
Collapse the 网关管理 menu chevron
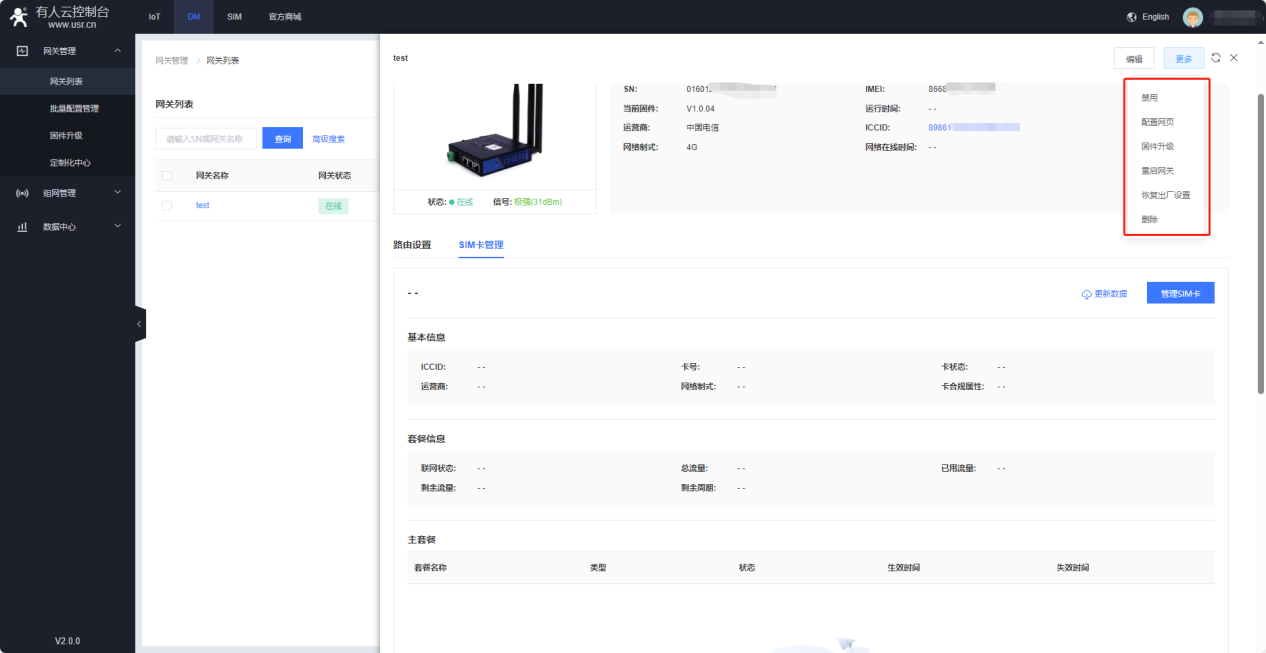point(117,51)
